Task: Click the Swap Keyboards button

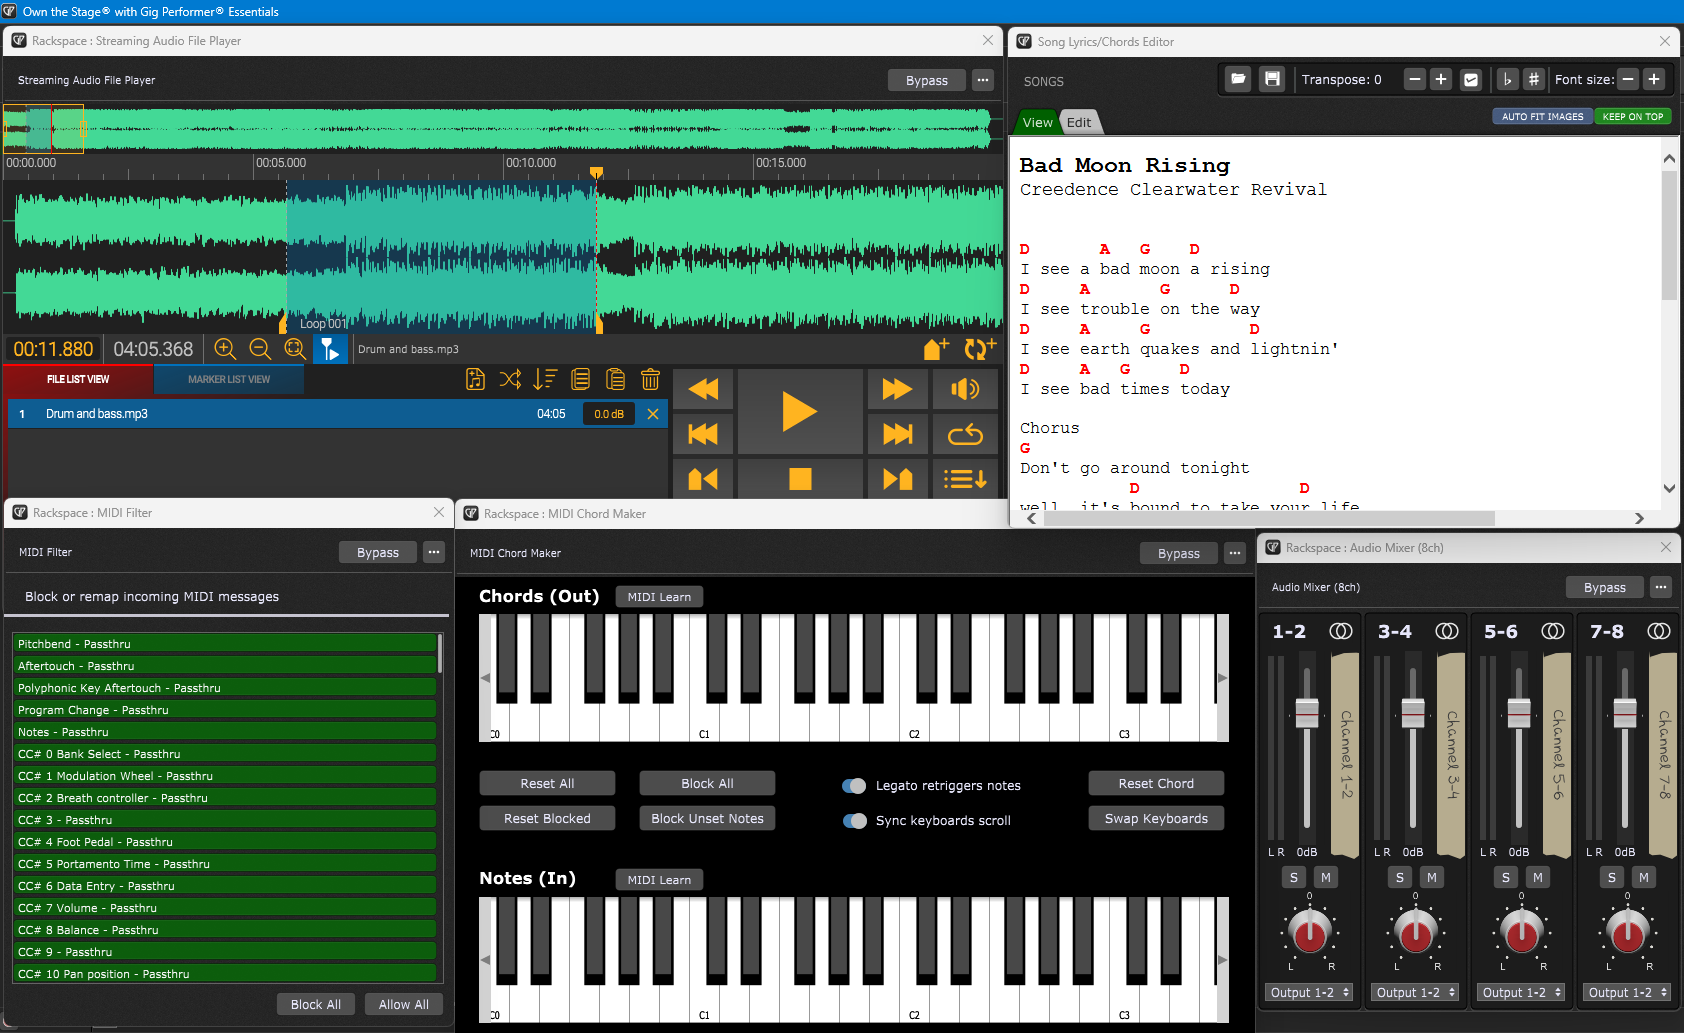Action: coord(1156,818)
